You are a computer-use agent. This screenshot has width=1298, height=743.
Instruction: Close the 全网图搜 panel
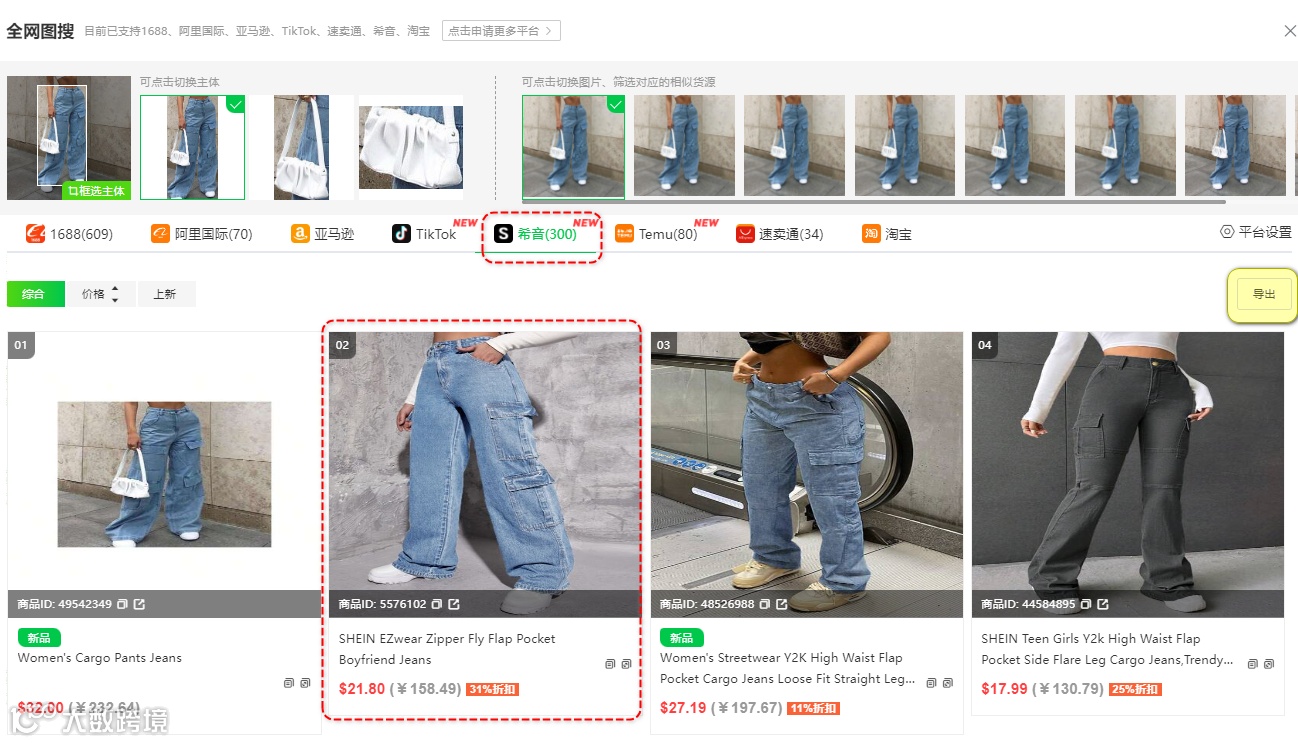(x=1289, y=31)
